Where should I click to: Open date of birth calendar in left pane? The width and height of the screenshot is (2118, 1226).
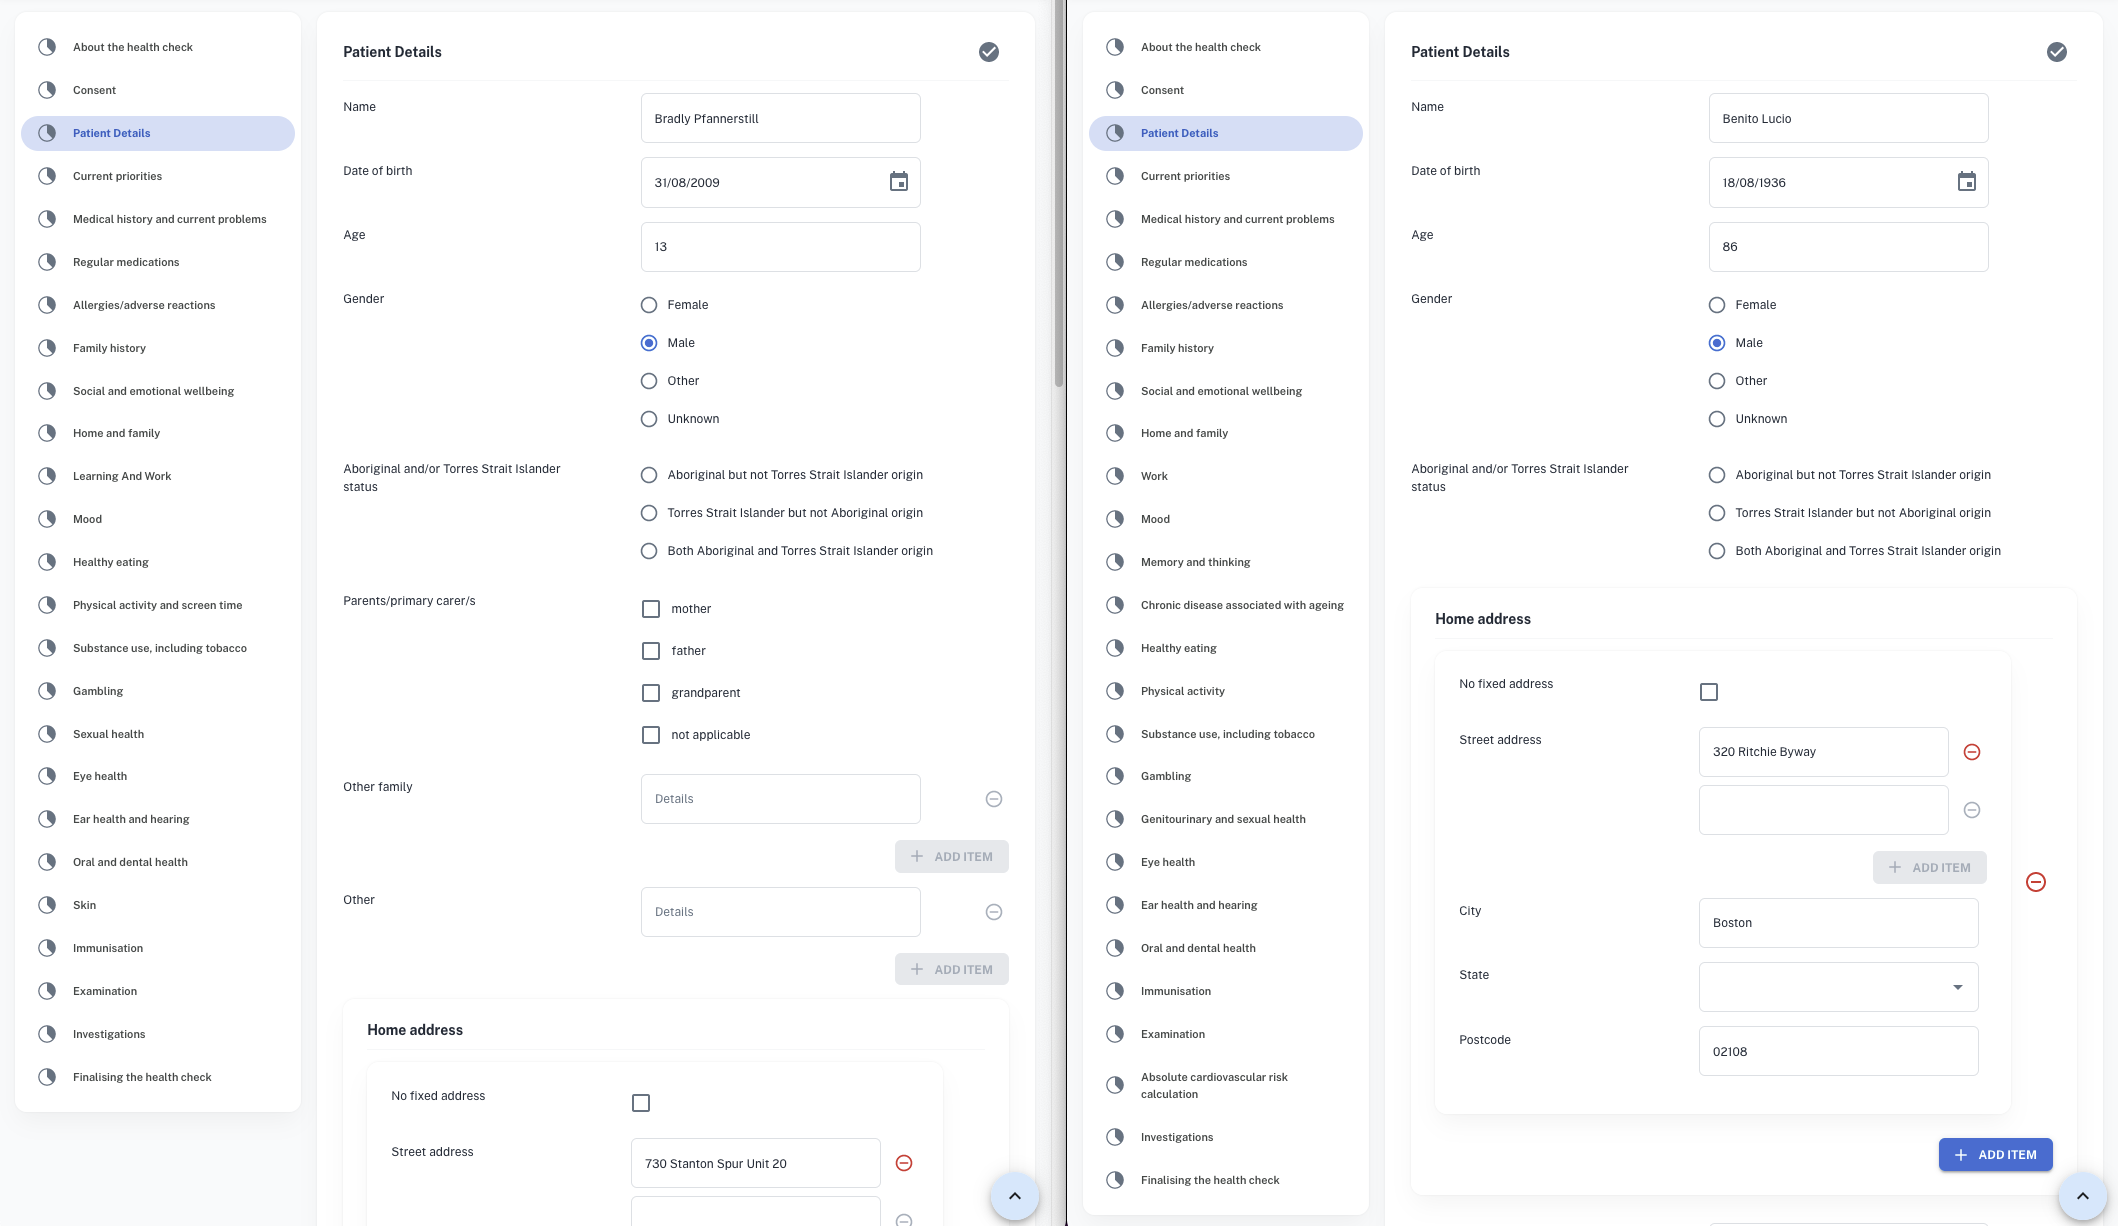899,182
